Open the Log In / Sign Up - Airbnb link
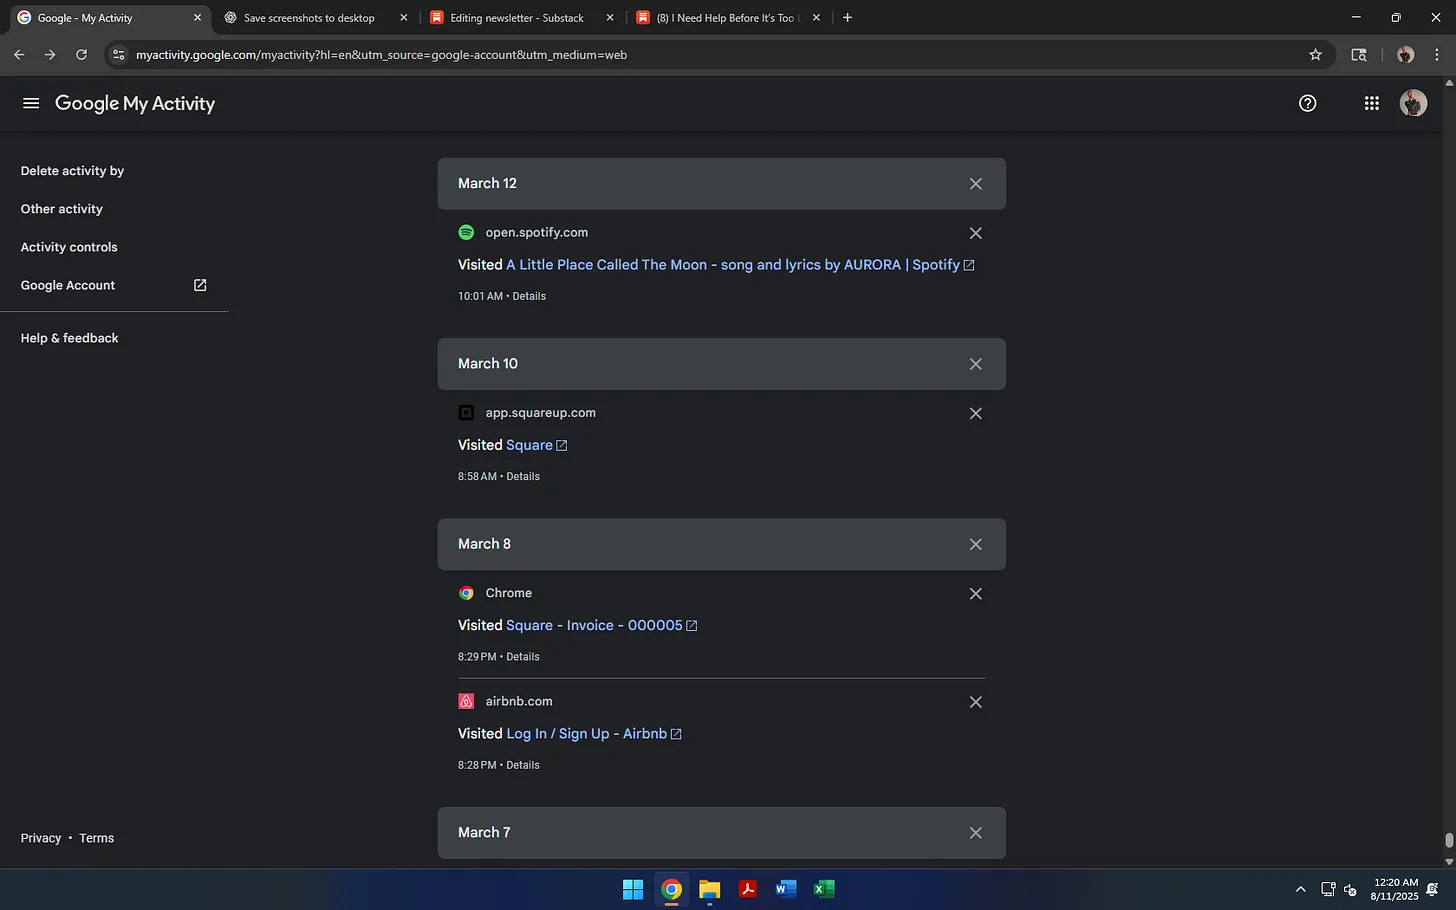The height and width of the screenshot is (910, 1456). pyautogui.click(x=594, y=733)
